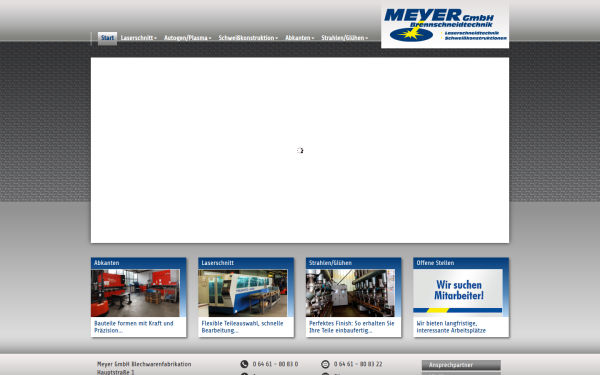The height and width of the screenshot is (375, 600).
Task: Click the loading spinner in the slideshow
Action: (300, 150)
